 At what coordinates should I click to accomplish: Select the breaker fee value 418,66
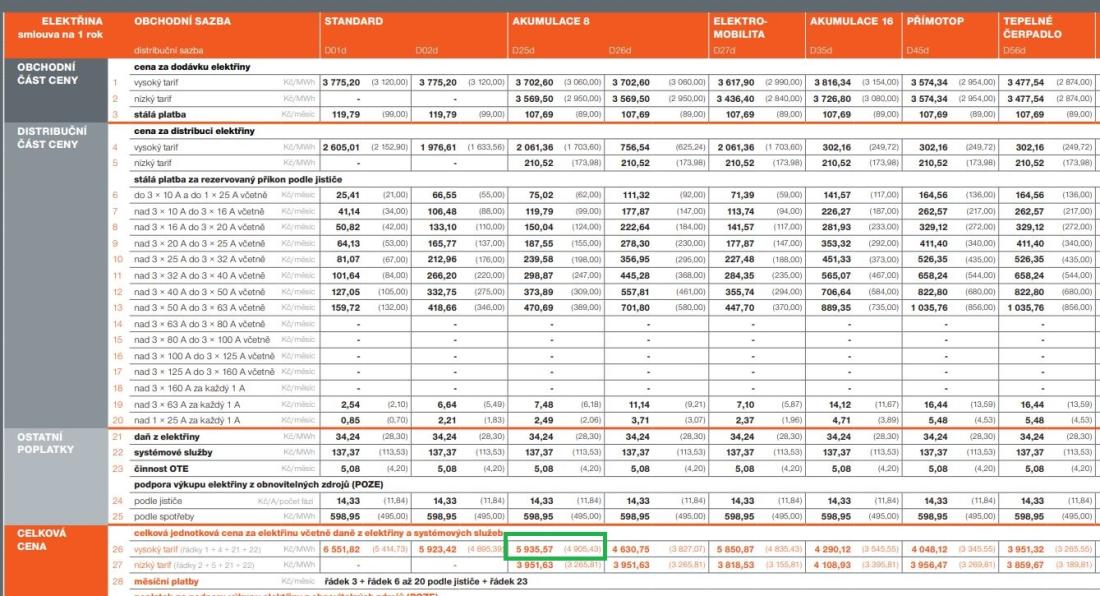coord(442,308)
